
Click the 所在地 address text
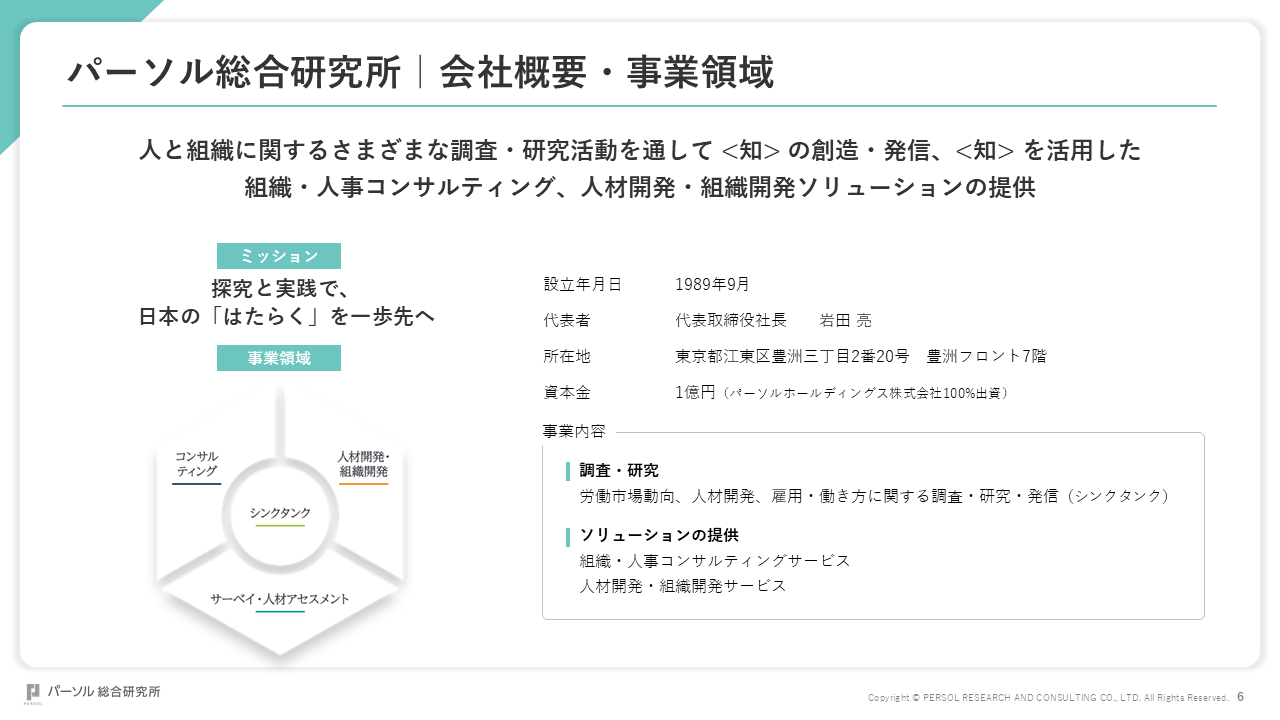tap(860, 356)
